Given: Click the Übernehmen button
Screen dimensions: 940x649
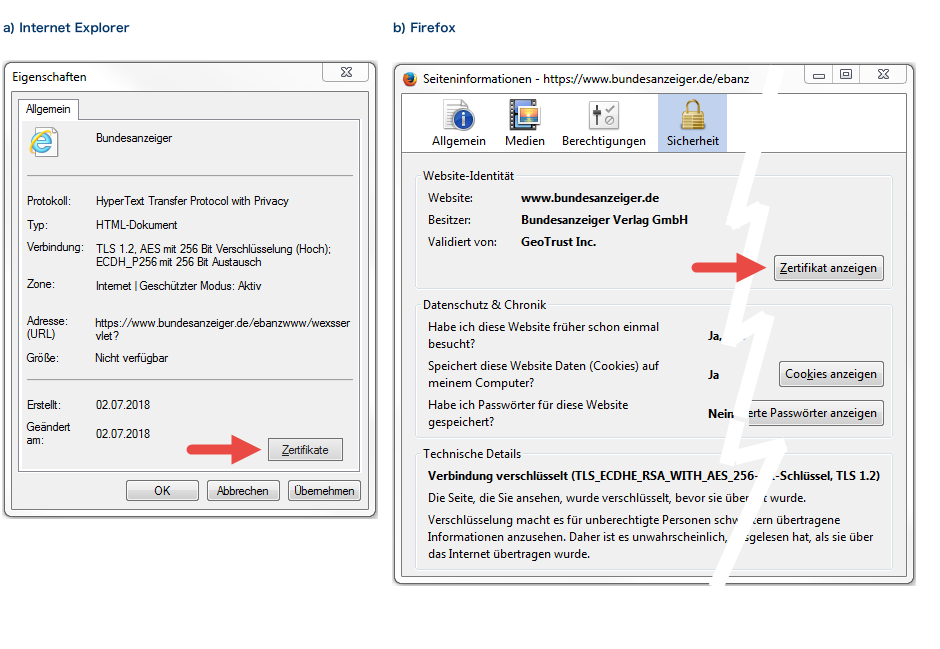Looking at the screenshot, I should [324, 490].
